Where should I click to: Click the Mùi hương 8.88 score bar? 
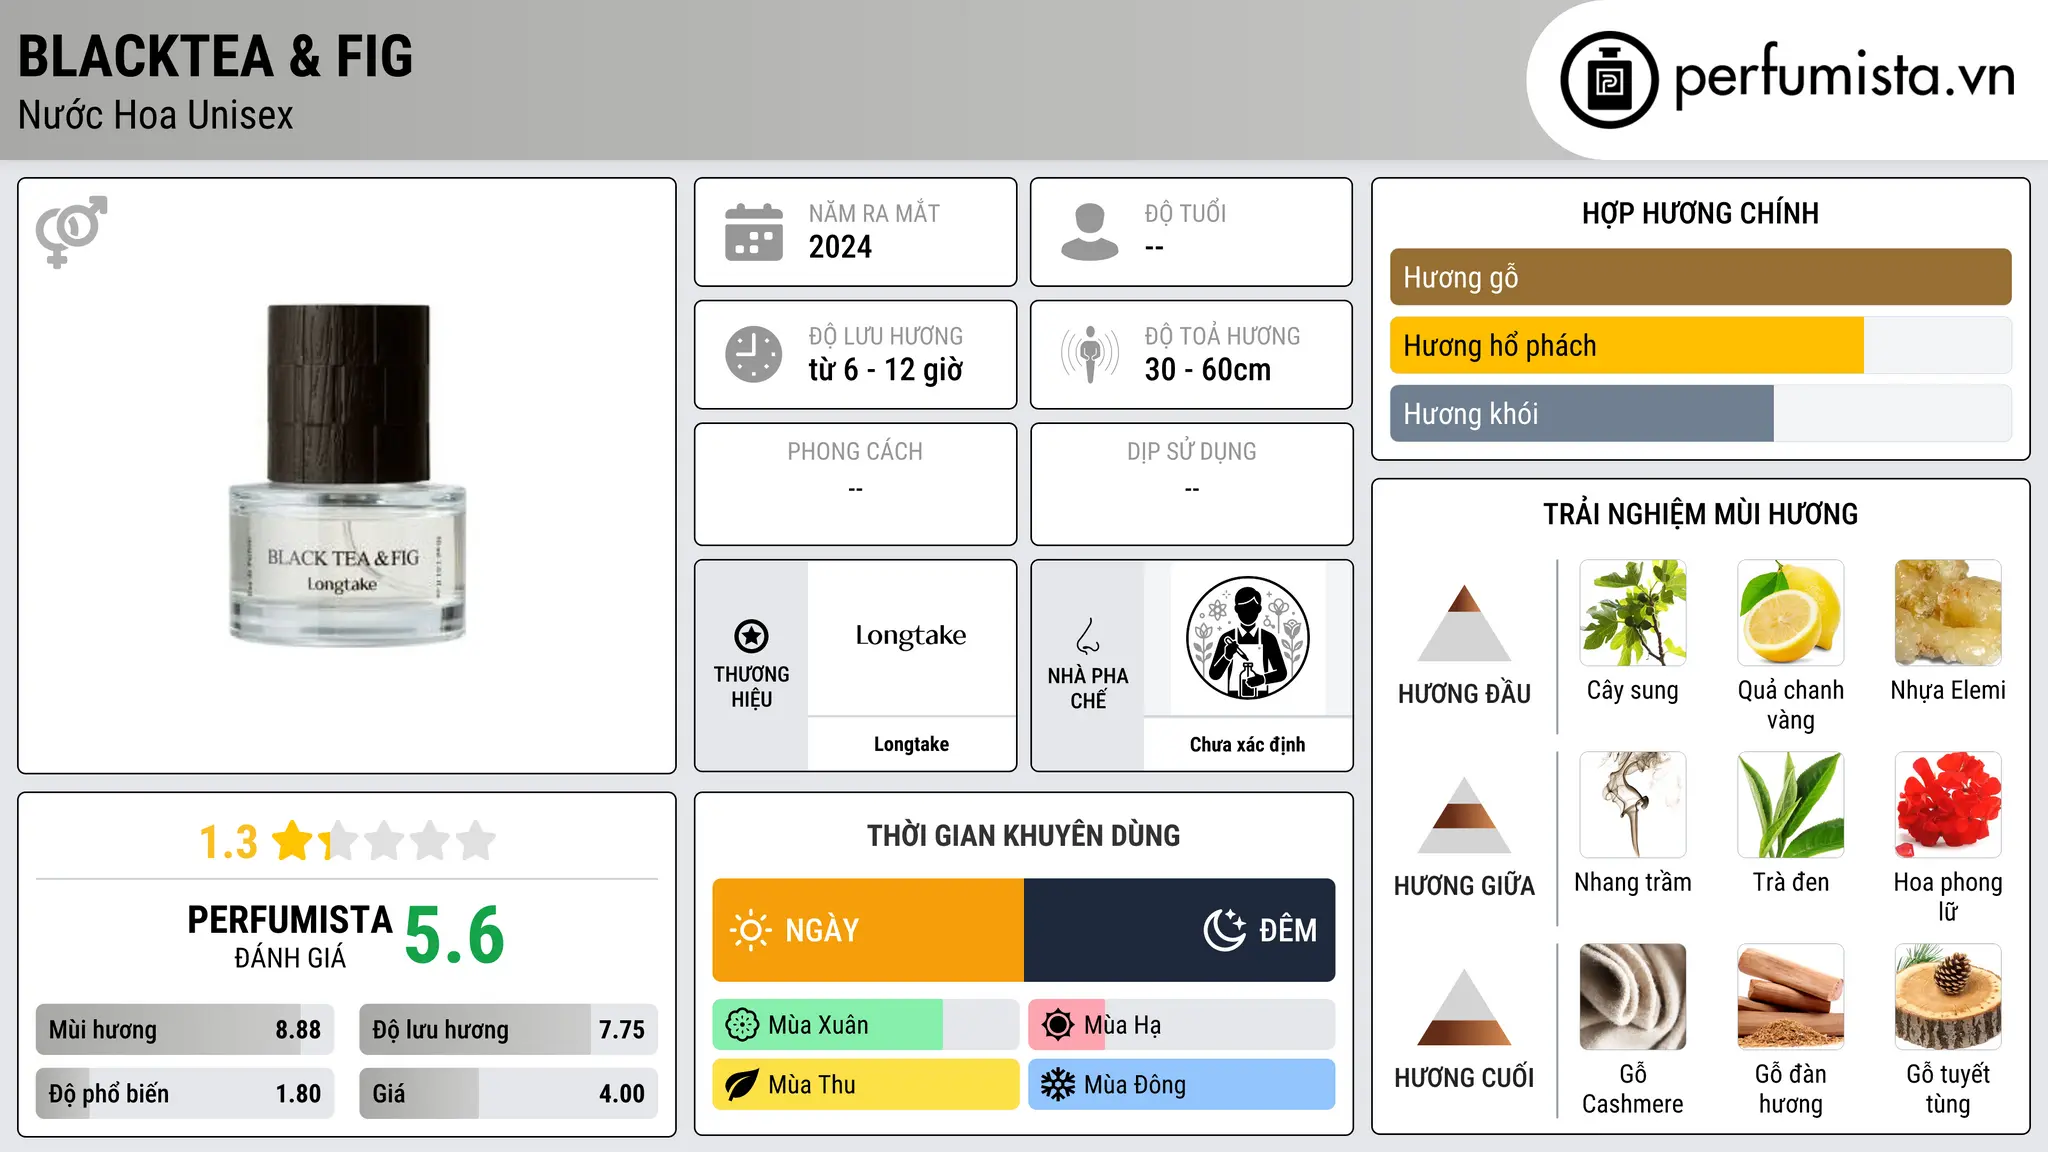pos(185,1030)
